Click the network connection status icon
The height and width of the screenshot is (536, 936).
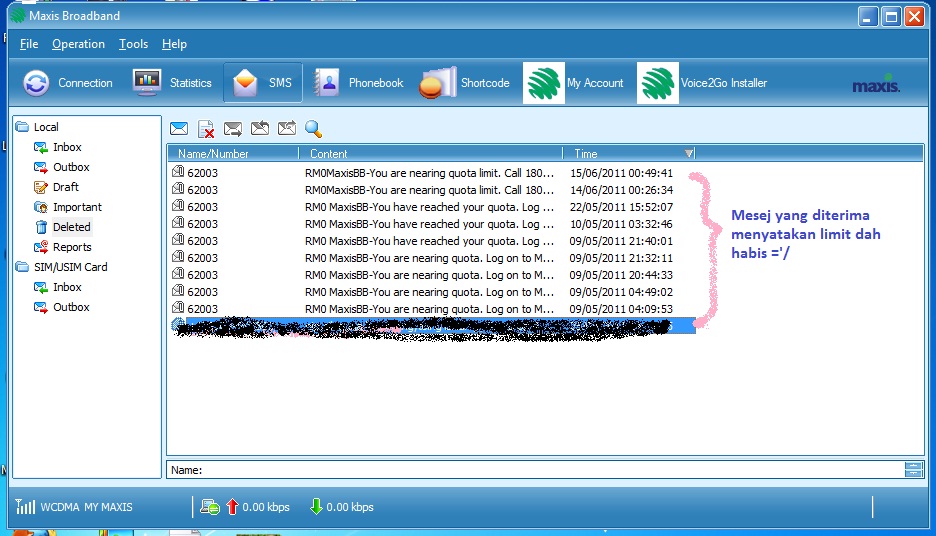[210, 507]
